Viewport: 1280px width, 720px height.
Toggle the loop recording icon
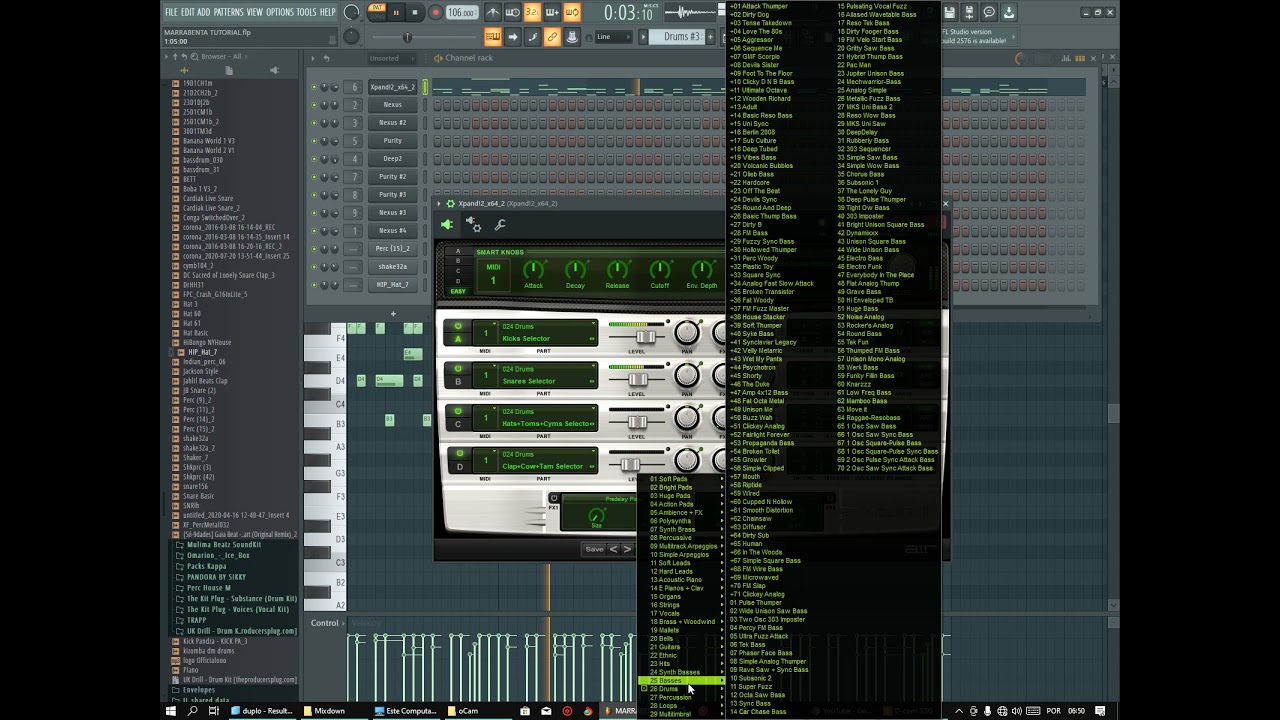tap(572, 13)
